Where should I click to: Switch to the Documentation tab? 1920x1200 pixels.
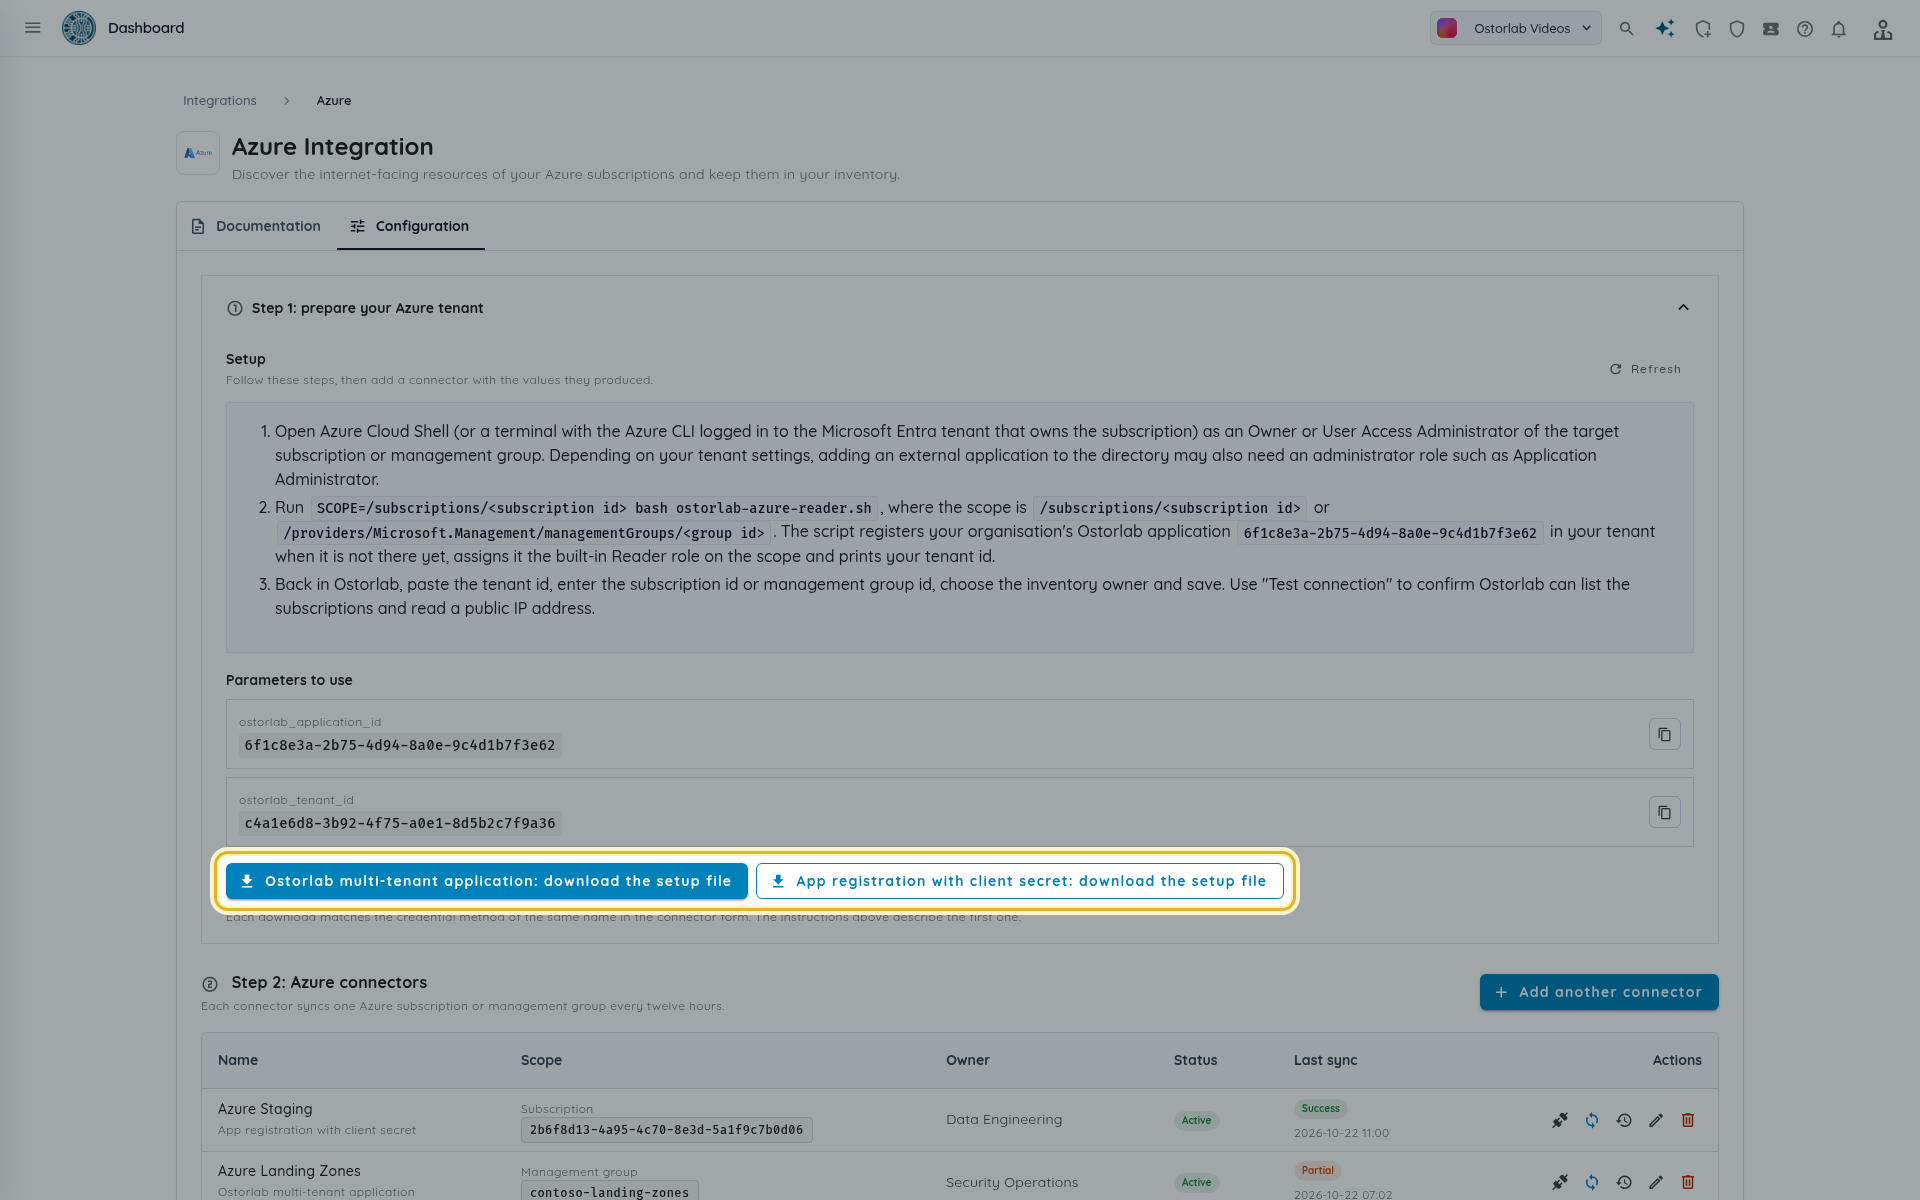pyautogui.click(x=256, y=226)
